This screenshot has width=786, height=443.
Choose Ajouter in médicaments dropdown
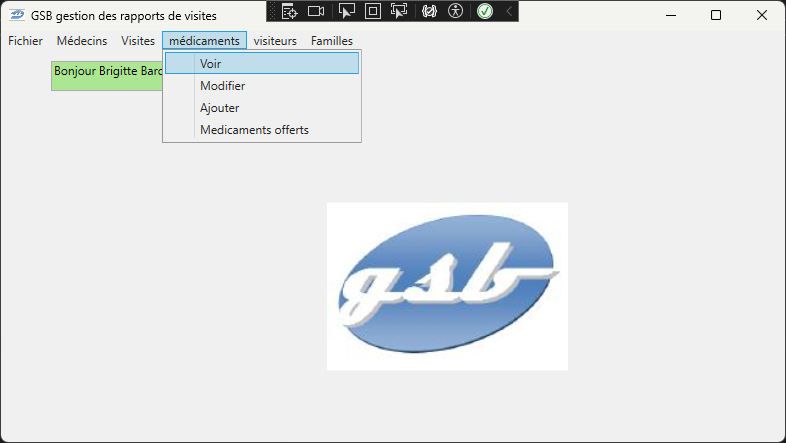tap(262, 108)
